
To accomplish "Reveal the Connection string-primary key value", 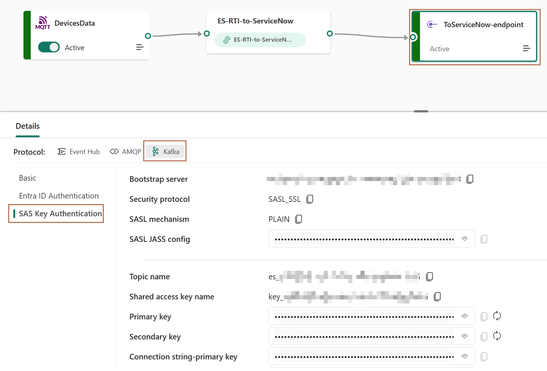I will pyautogui.click(x=464, y=356).
